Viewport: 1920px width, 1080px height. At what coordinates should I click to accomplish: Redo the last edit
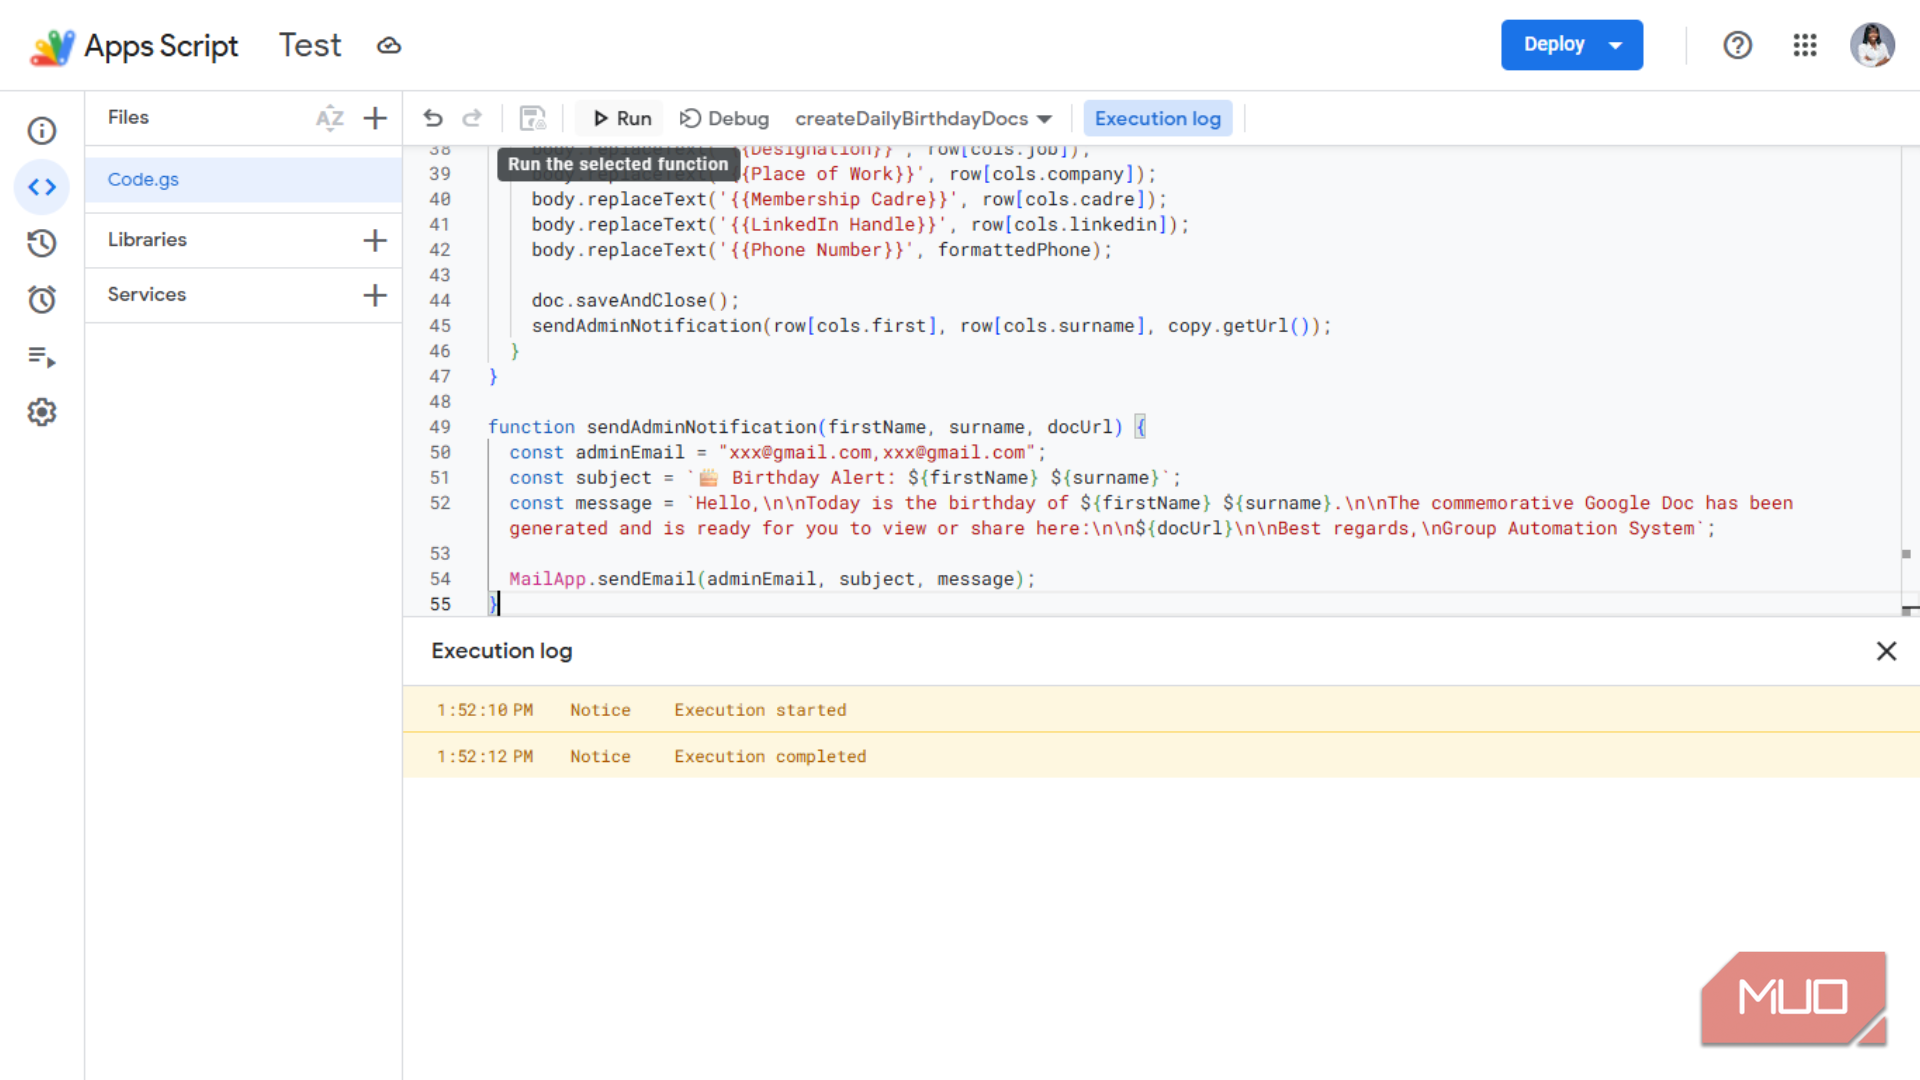coord(472,118)
